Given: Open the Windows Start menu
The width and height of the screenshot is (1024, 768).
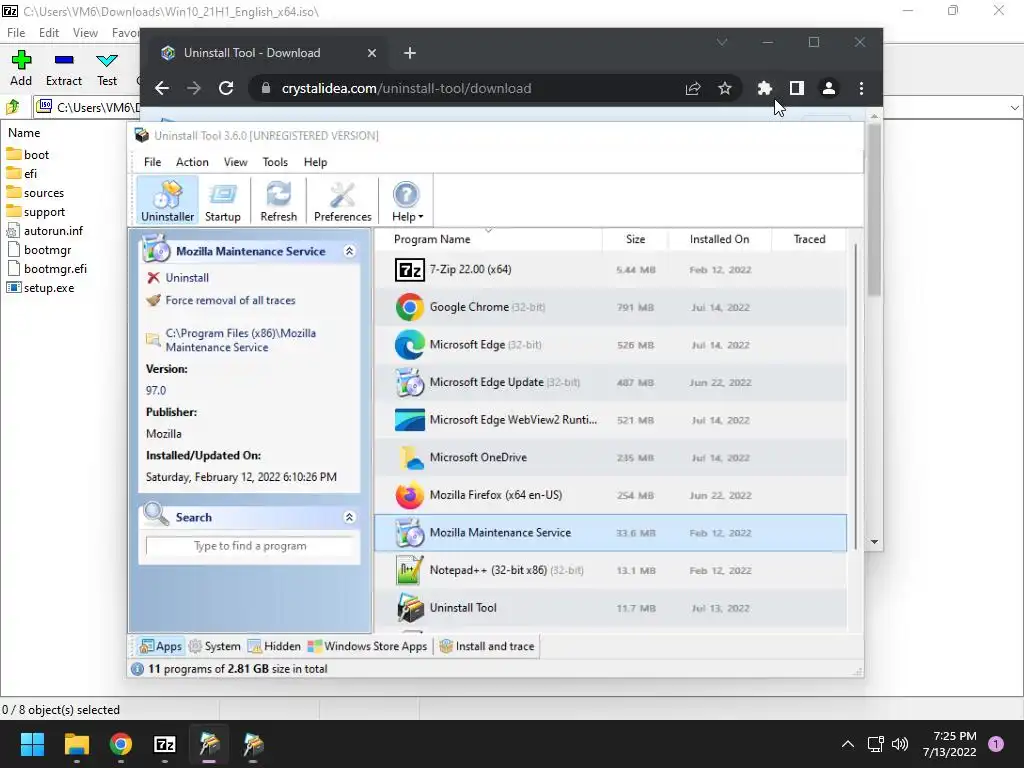Looking at the screenshot, I should pyautogui.click(x=32, y=744).
